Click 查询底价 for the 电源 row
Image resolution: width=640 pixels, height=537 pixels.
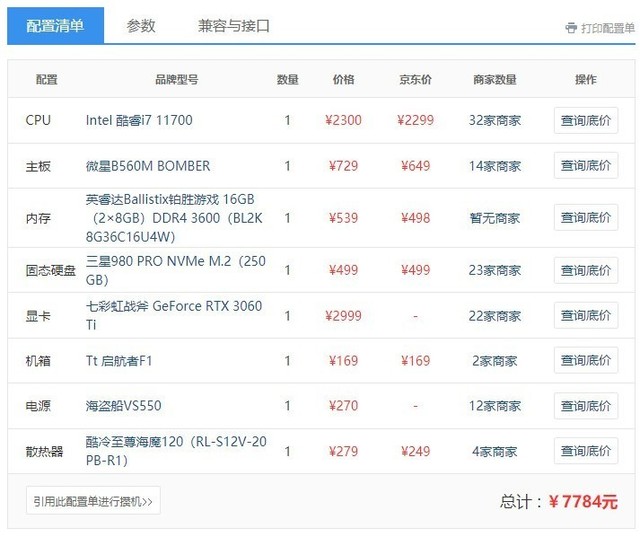[586, 406]
